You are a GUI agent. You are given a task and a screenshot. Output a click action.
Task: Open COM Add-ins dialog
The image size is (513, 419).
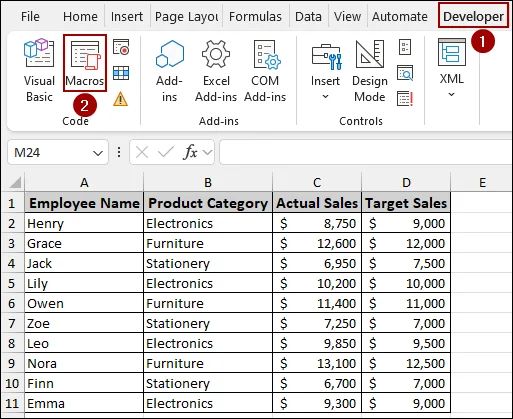tap(265, 71)
